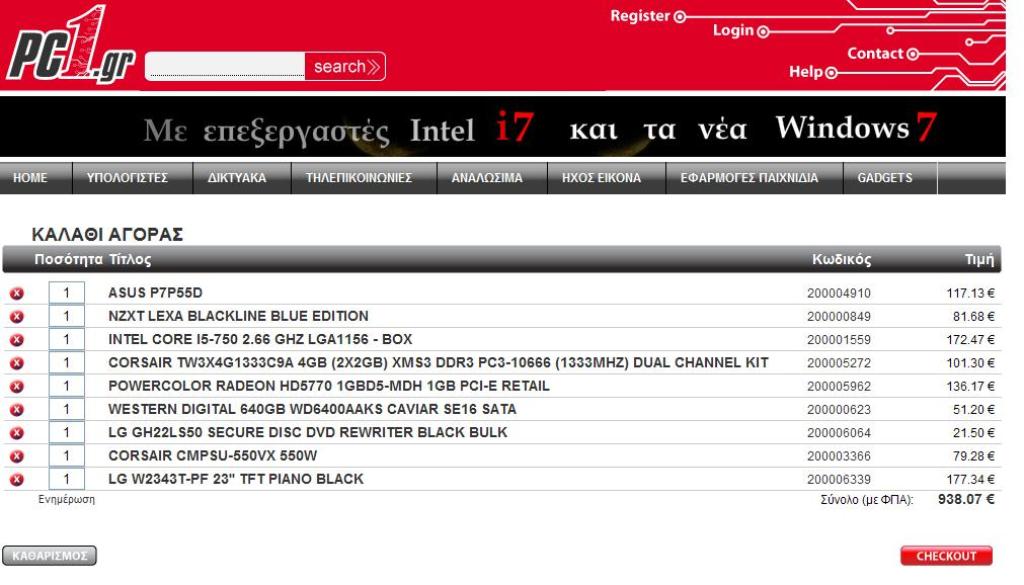Open the ΗΧΟΣ ΕΙΚΟΝΑ menu
This screenshot has width=1024, height=585.
click(x=601, y=178)
